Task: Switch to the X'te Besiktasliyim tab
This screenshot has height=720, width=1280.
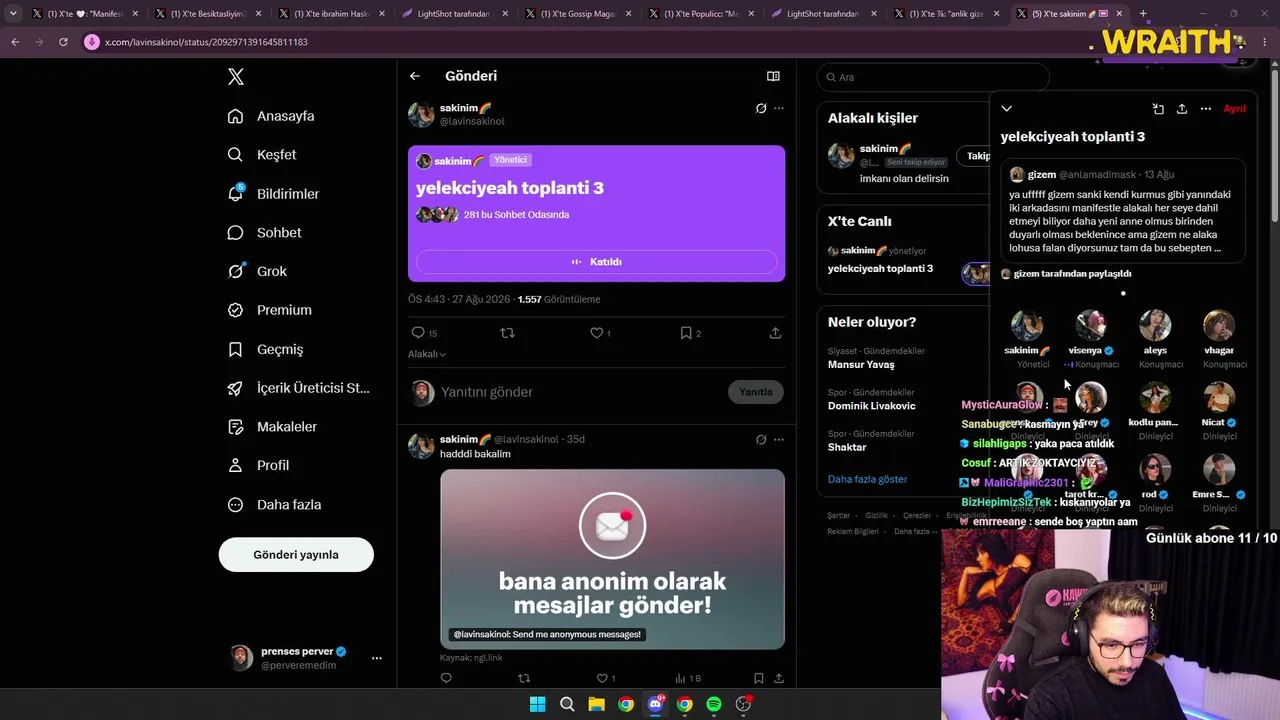Action: [207, 14]
